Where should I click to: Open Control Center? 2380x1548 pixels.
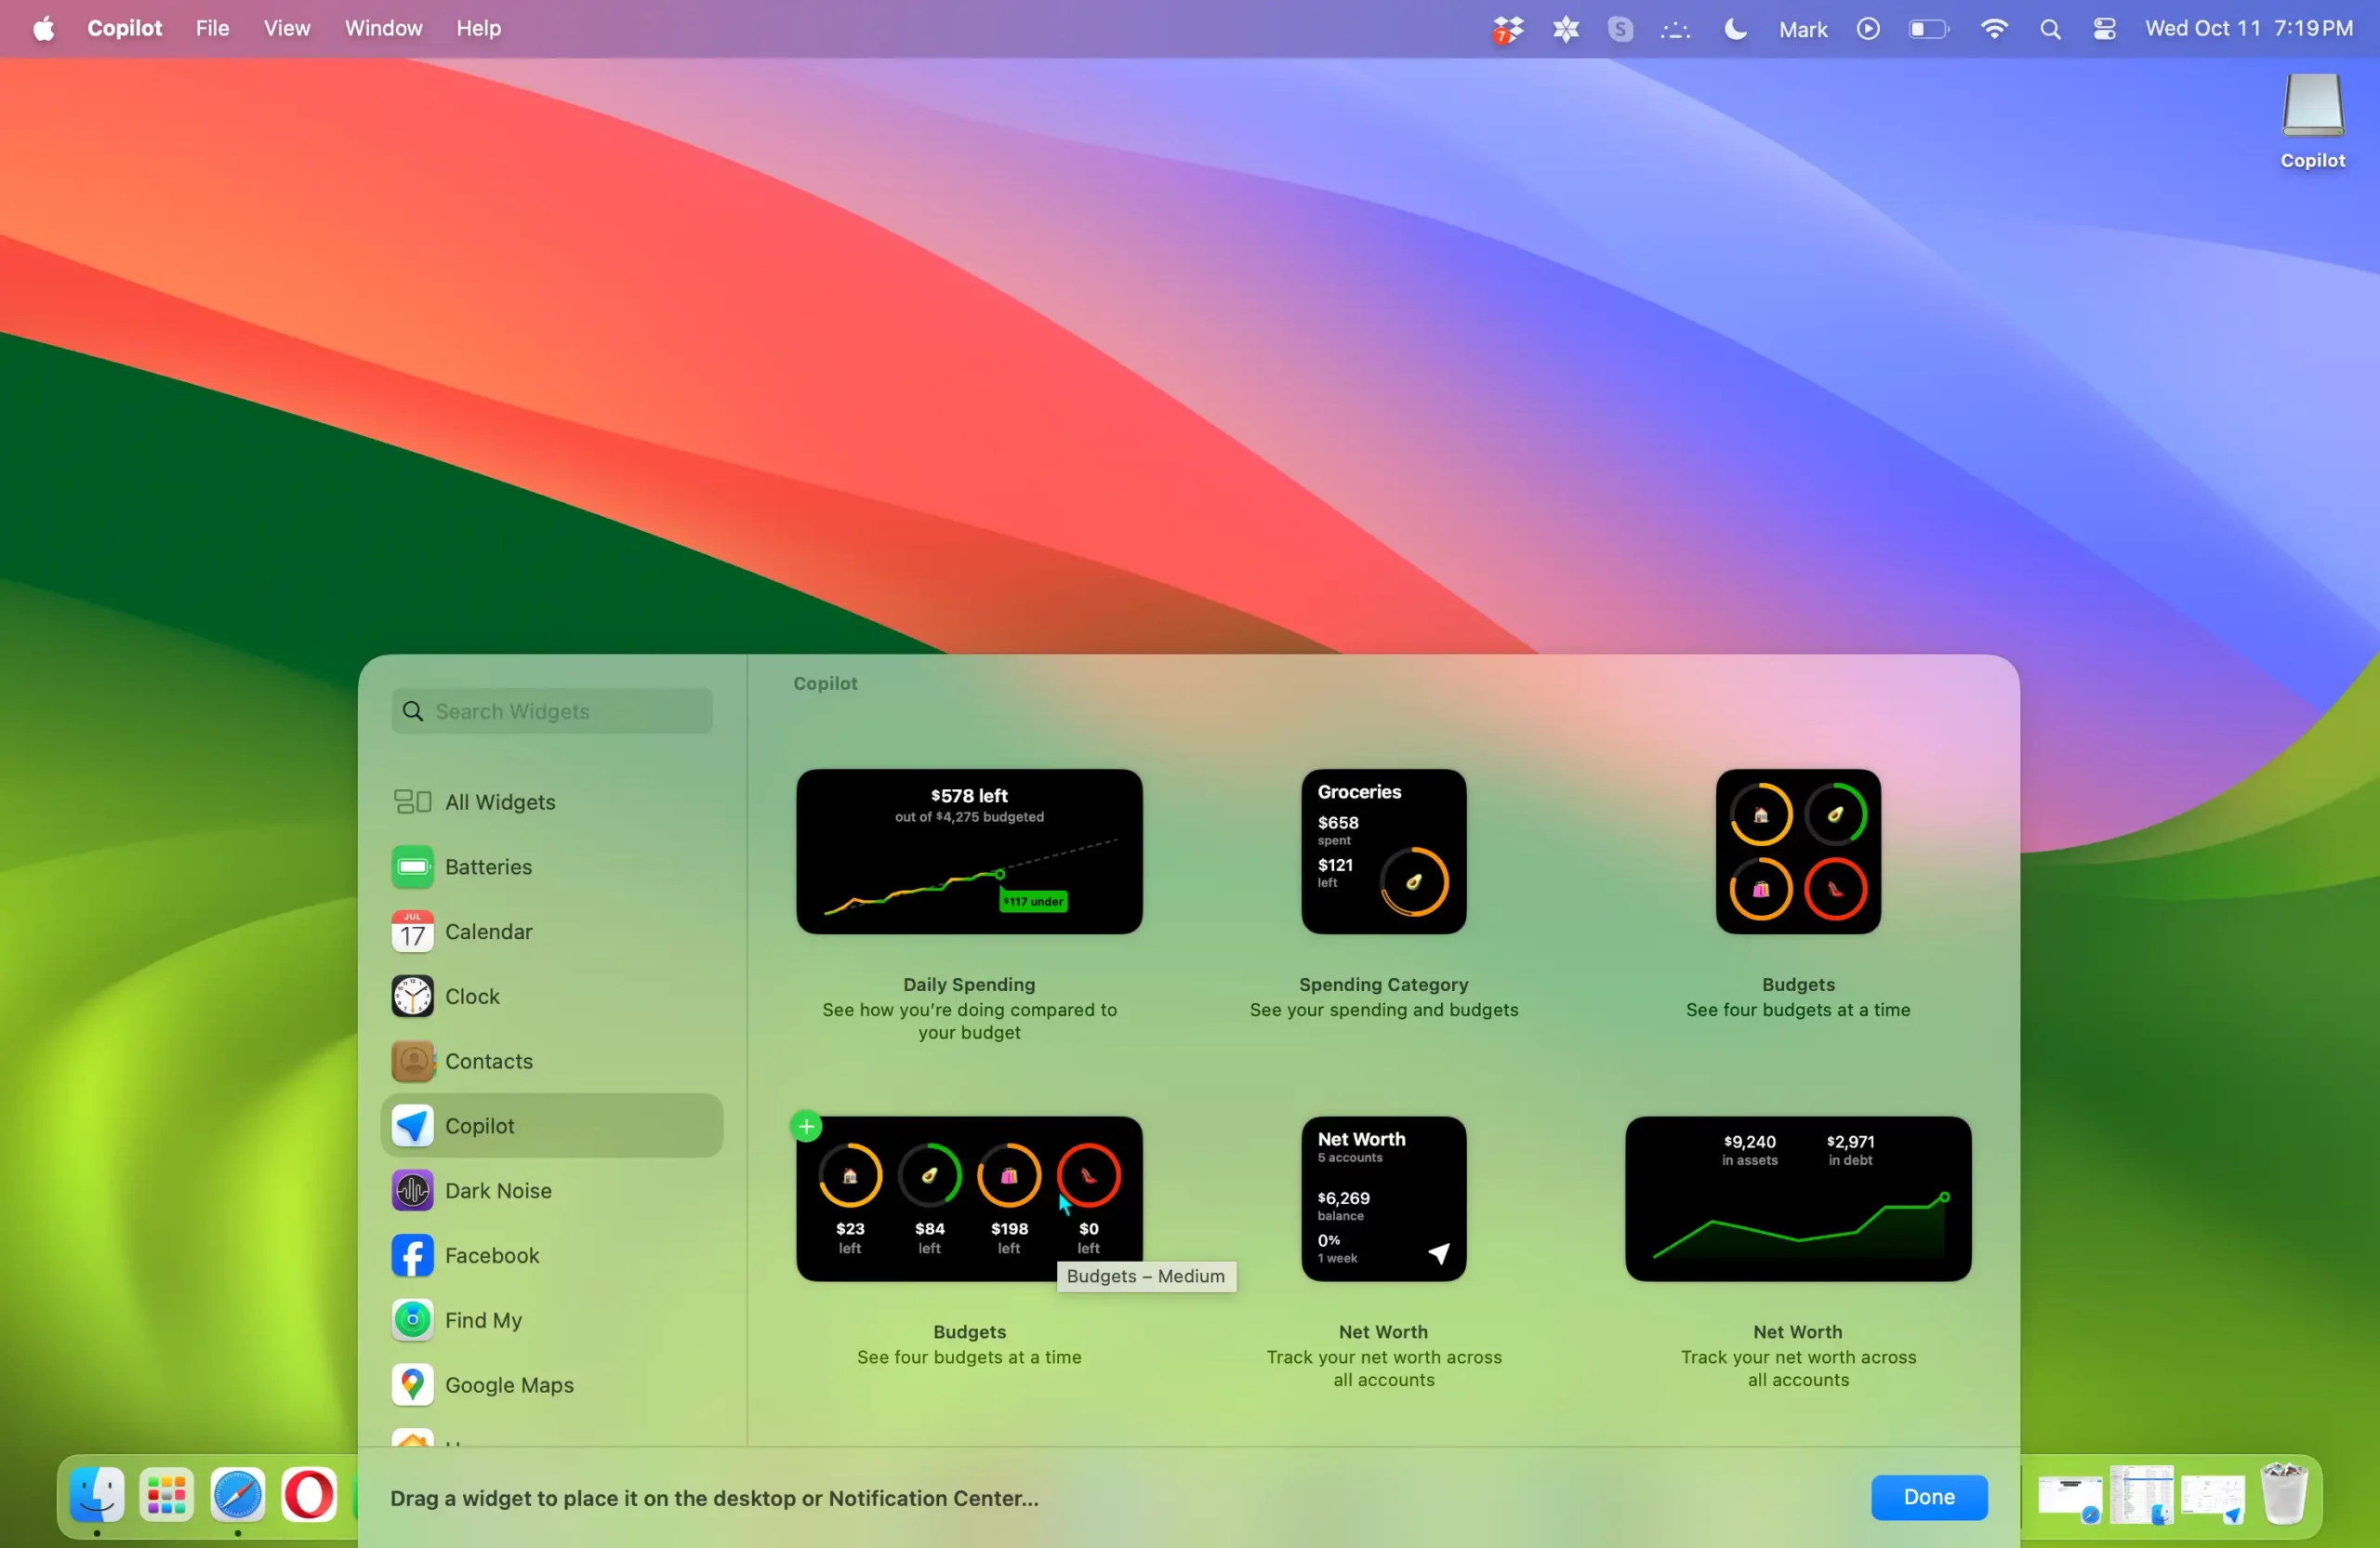click(x=2104, y=29)
